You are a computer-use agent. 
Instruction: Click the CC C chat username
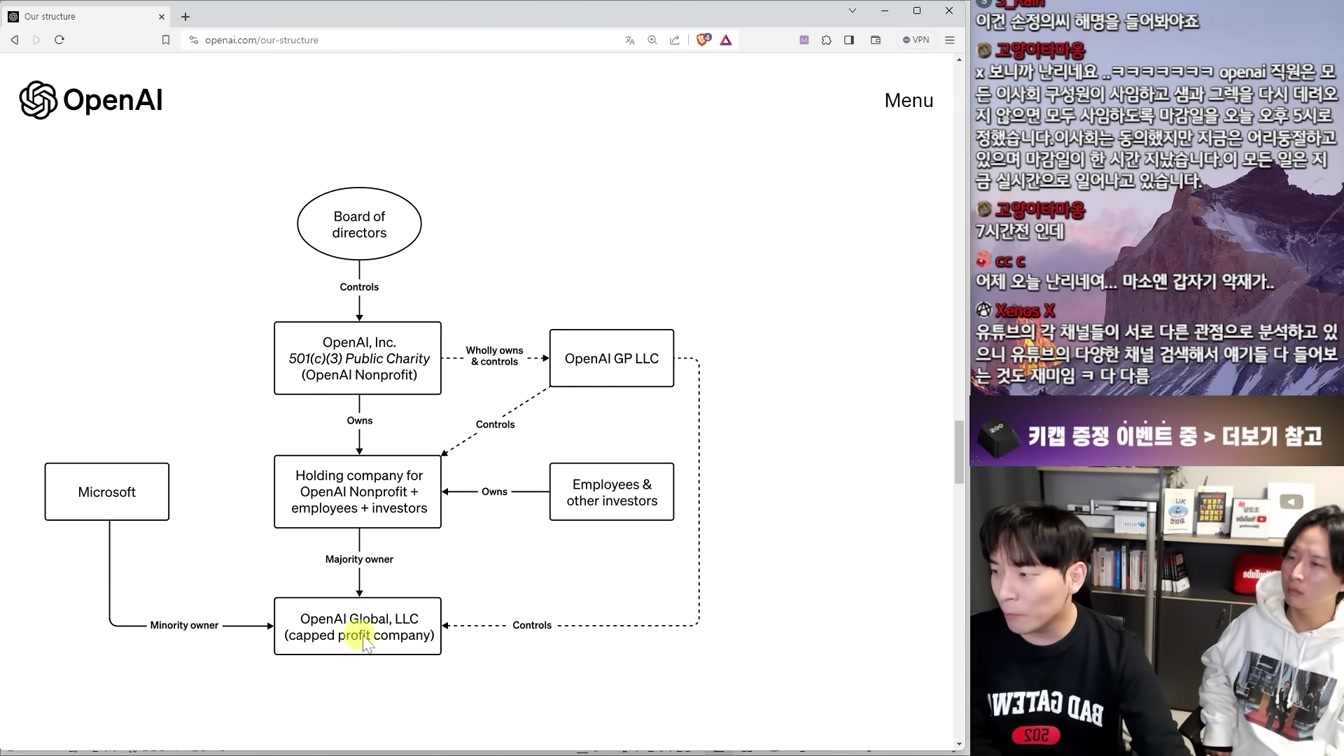(x=1010, y=261)
